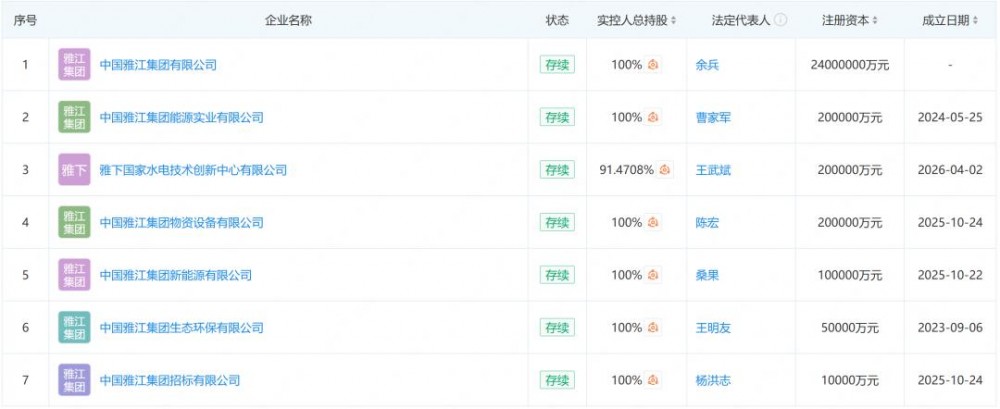
Task: Click the 雅下 logo badge
Action: click(75, 170)
